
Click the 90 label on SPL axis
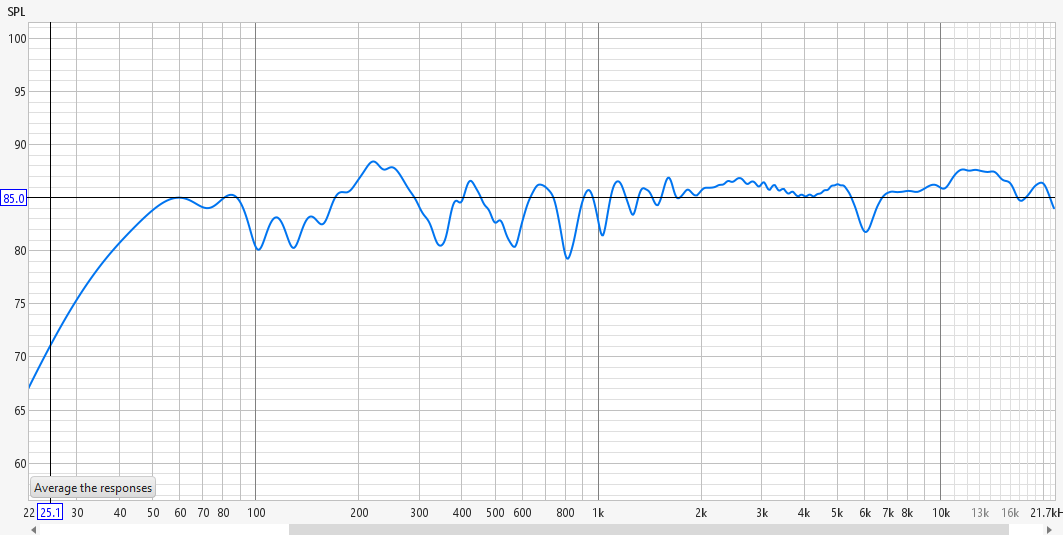[x=20, y=145]
